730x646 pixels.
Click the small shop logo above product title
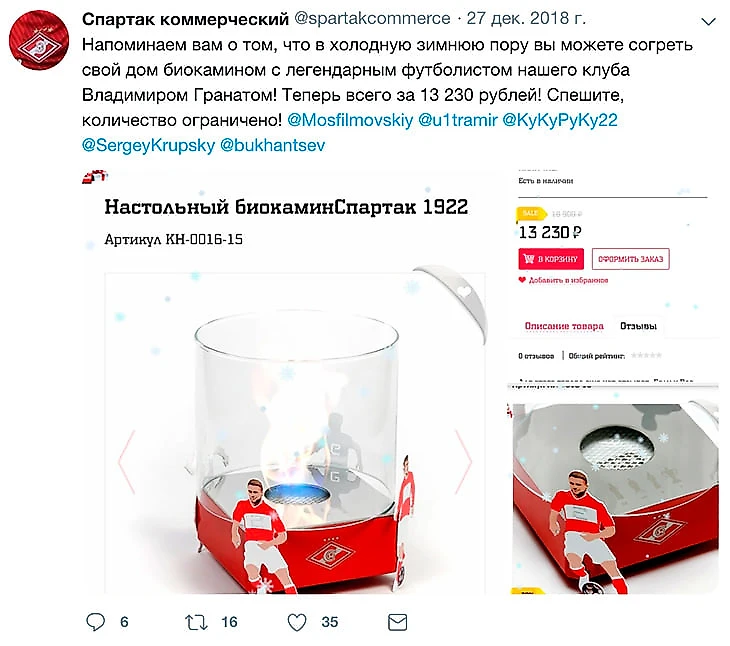(95, 176)
